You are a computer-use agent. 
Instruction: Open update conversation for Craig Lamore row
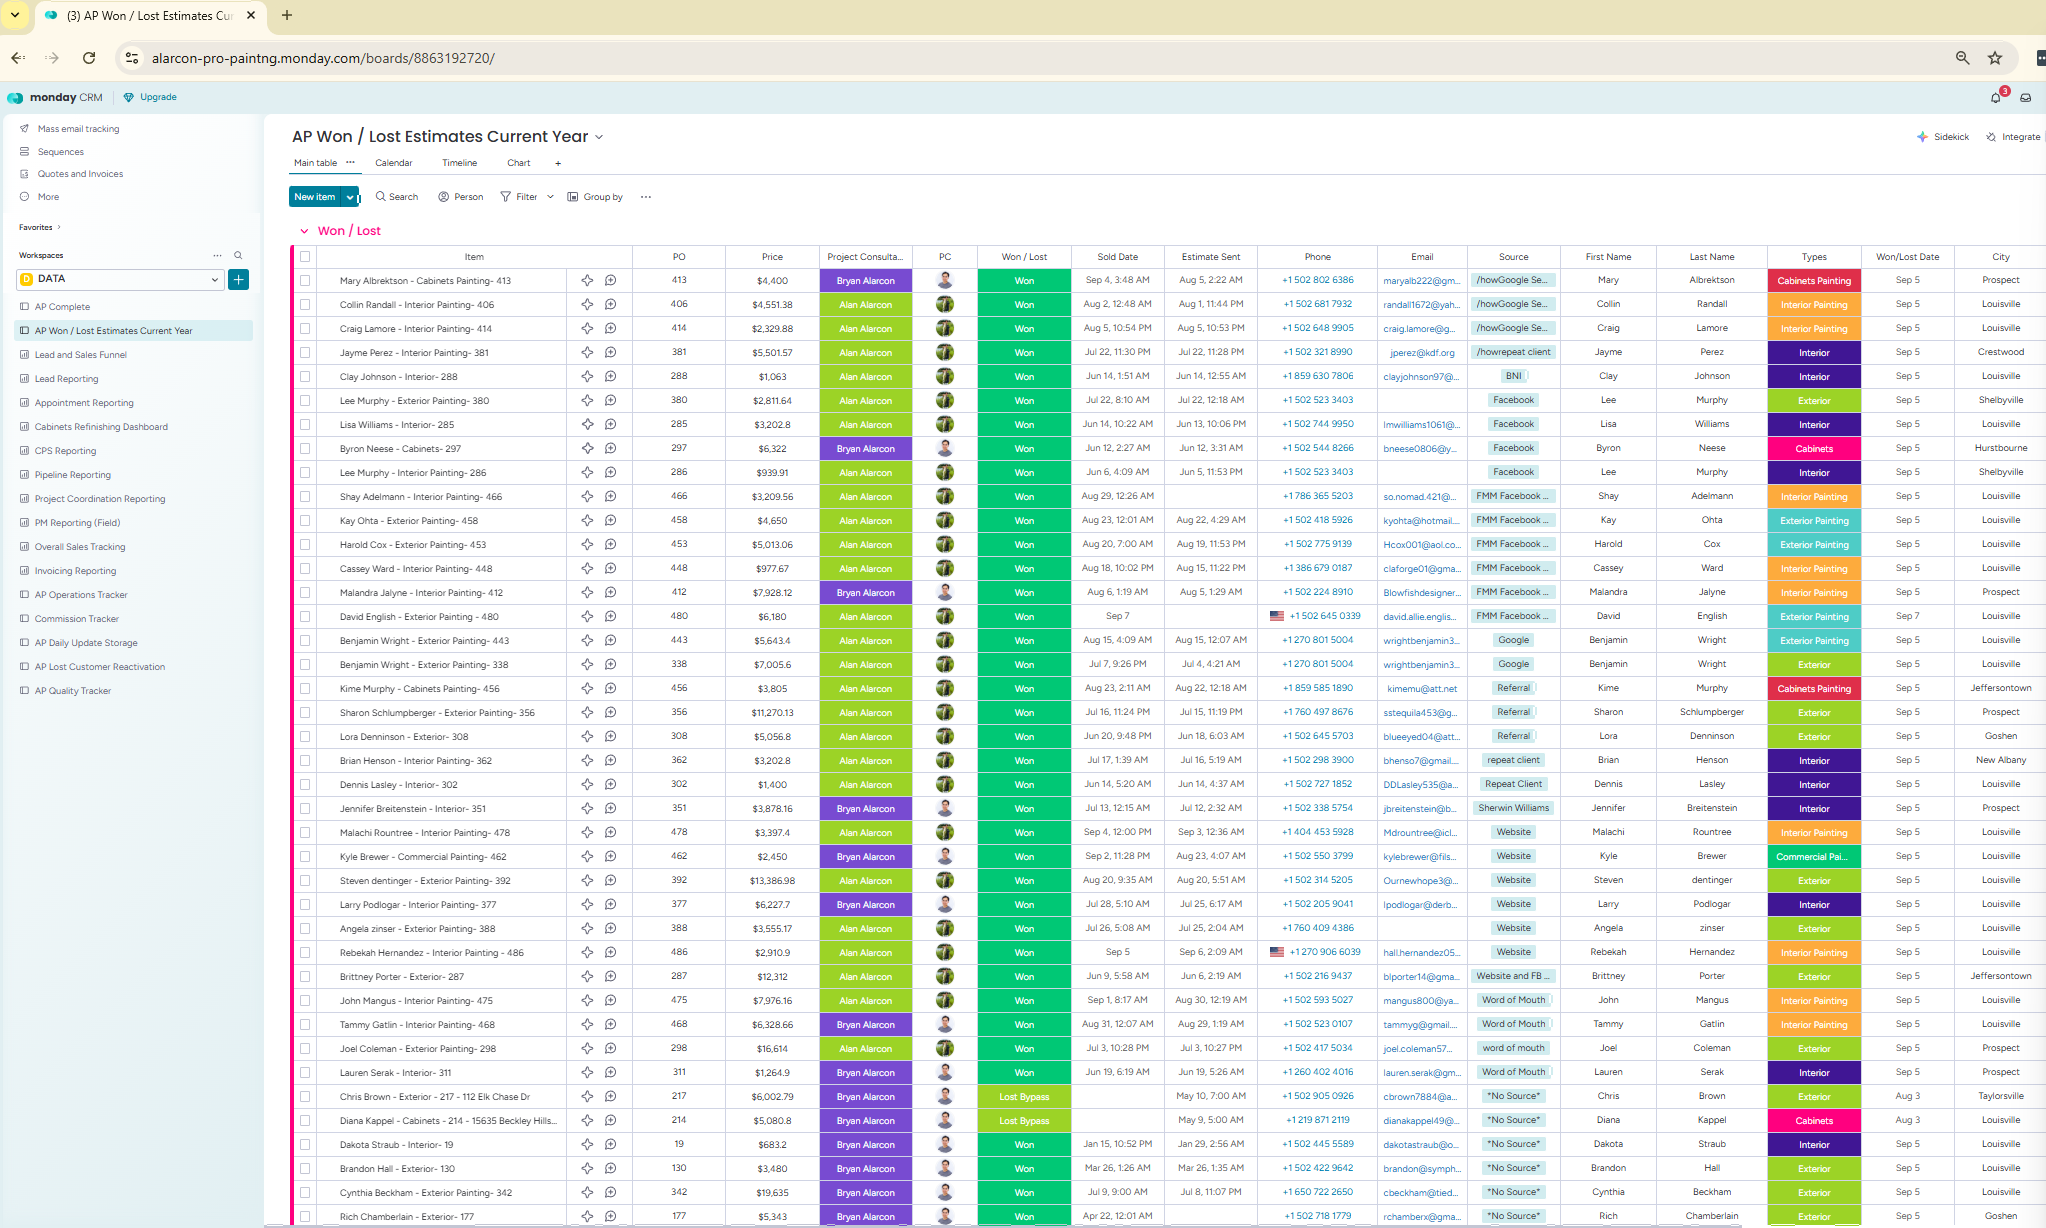tap(610, 329)
